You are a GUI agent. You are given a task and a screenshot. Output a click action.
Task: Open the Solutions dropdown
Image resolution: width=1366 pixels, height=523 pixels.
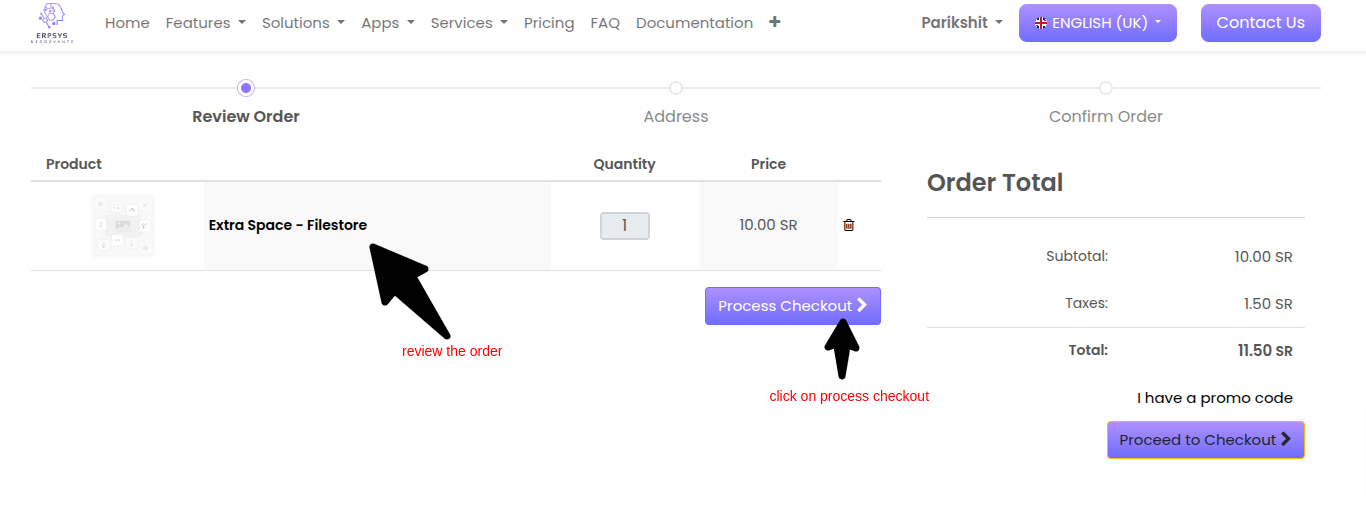point(303,23)
